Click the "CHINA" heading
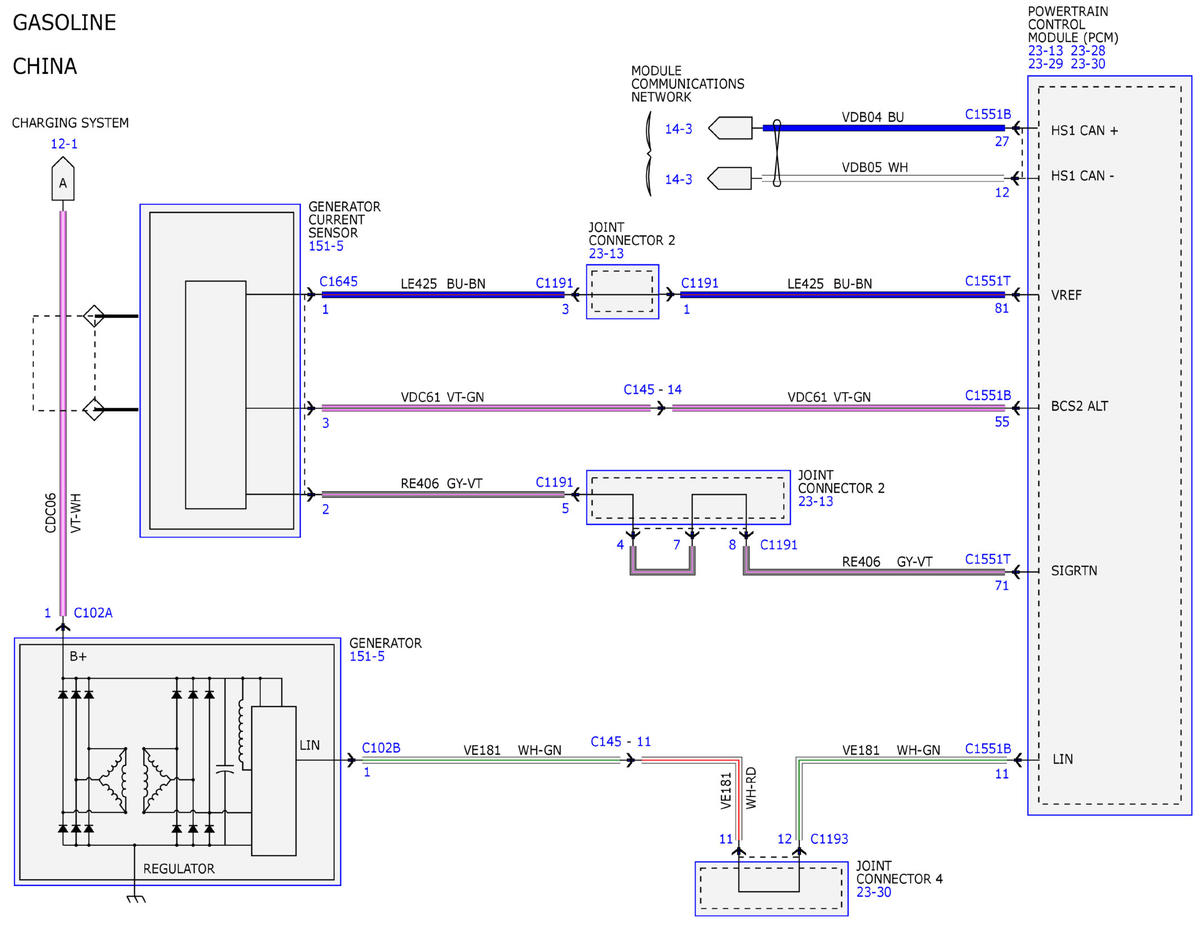The height and width of the screenshot is (927, 1200). [x=45, y=67]
